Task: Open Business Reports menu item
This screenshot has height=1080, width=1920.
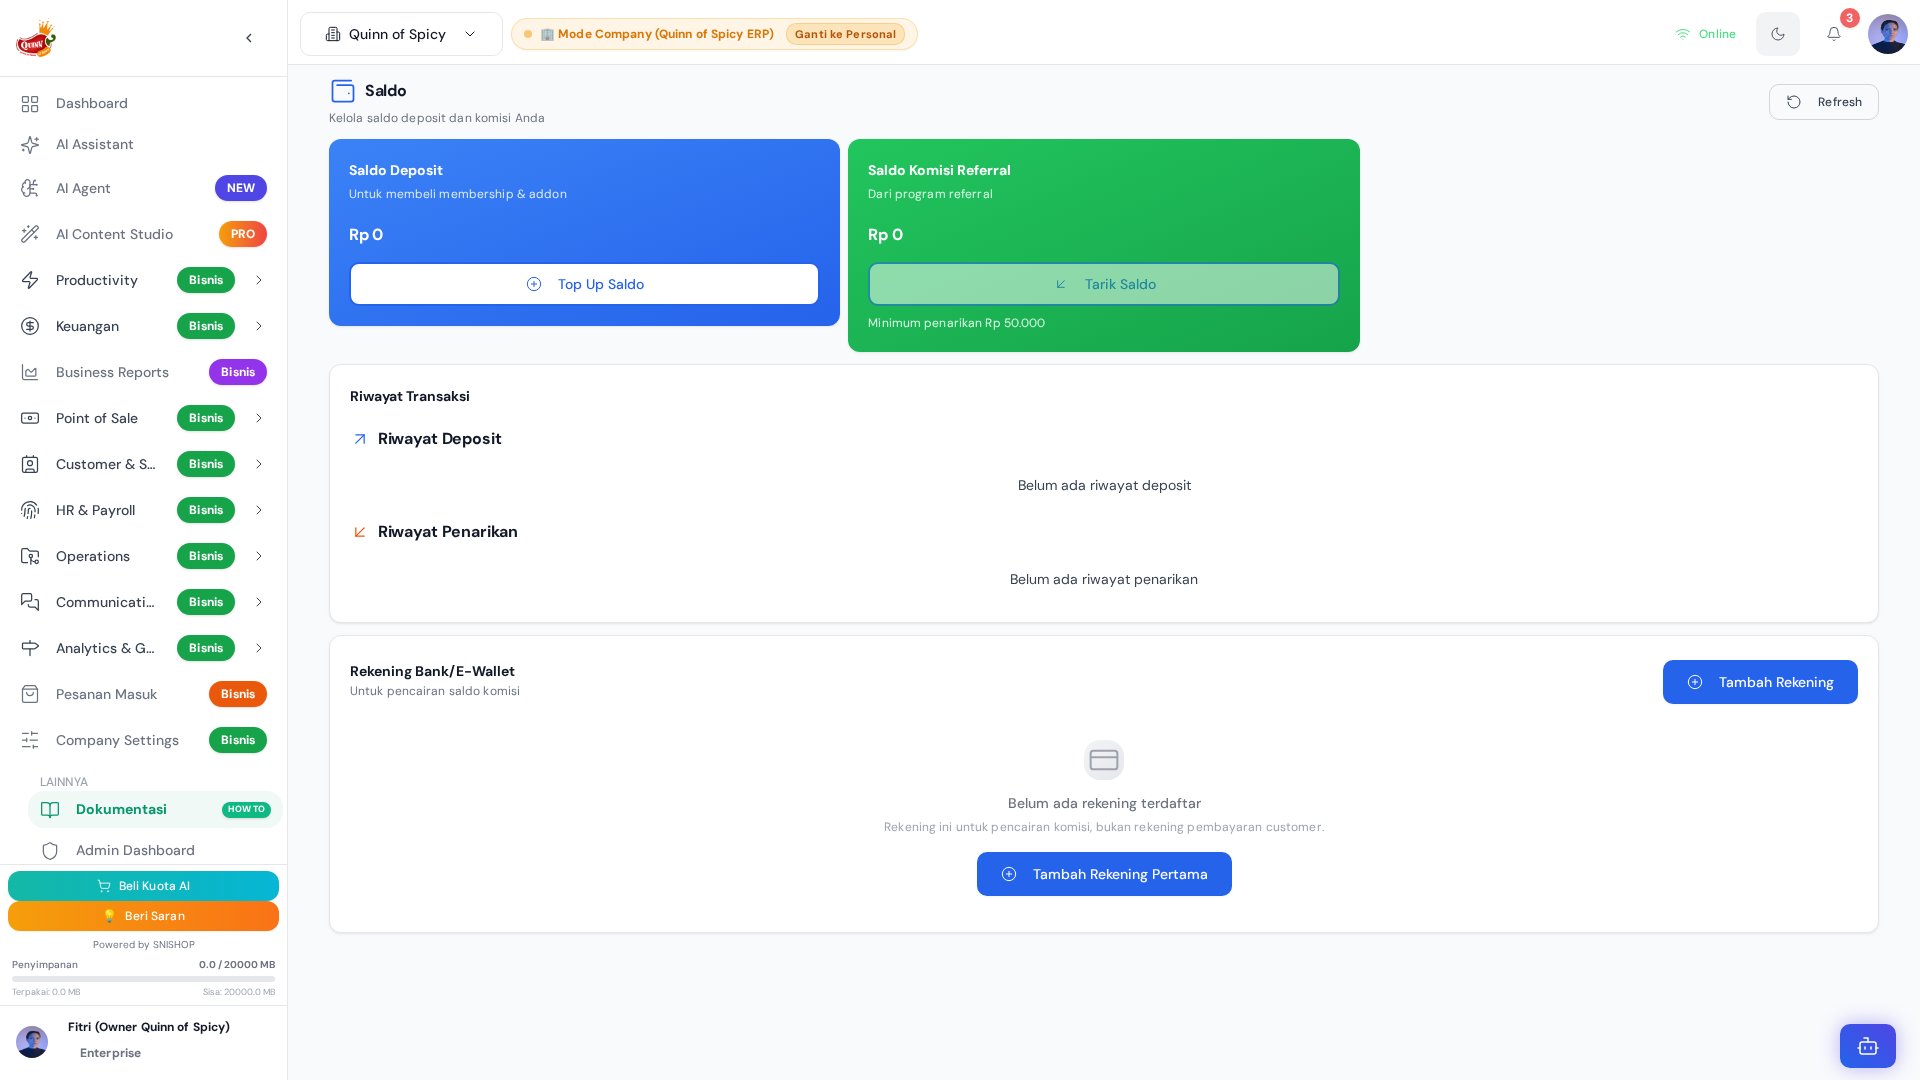Action: pyautogui.click(x=144, y=372)
